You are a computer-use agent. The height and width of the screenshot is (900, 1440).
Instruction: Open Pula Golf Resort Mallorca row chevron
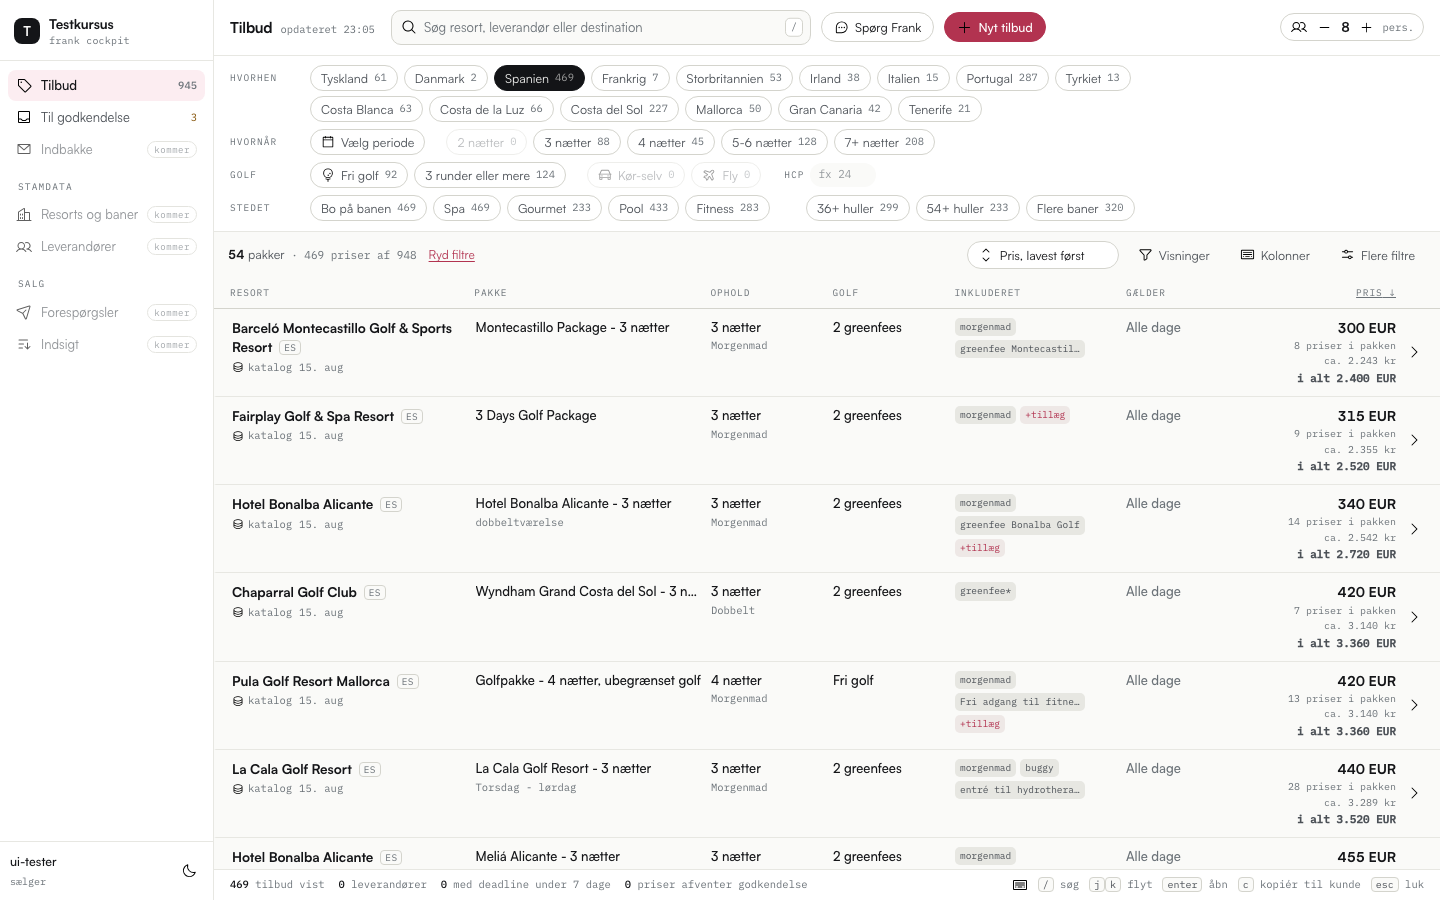[1414, 705]
